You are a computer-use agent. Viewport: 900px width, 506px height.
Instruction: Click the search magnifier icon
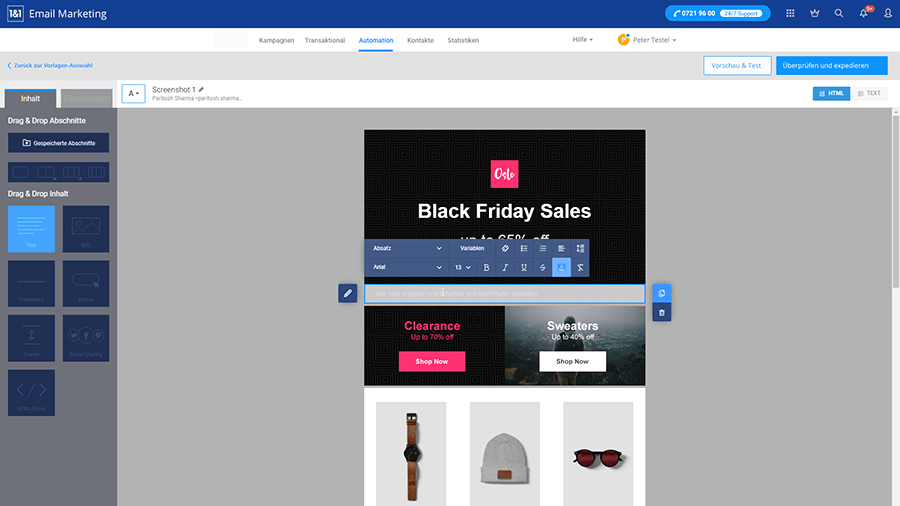(x=839, y=14)
